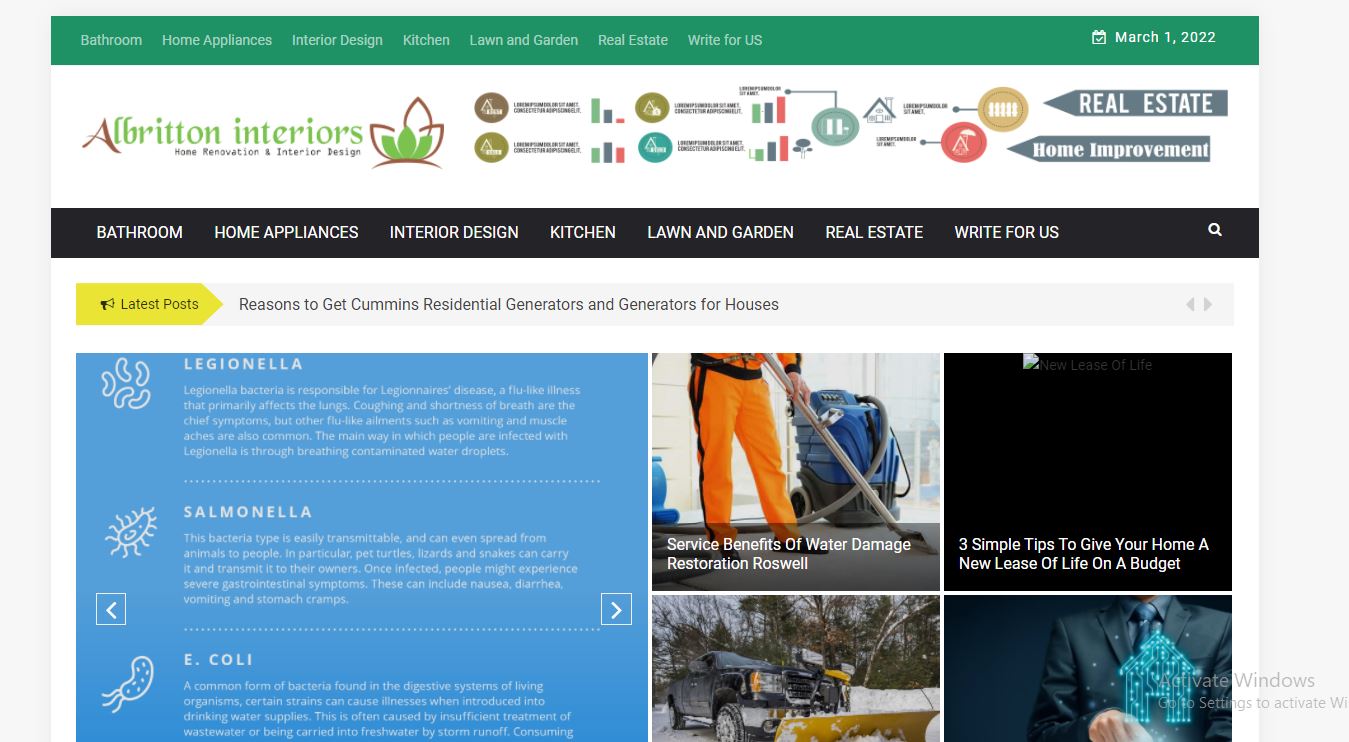The image size is (1349, 742).
Task: Click the snow plow truck thumbnail
Action: [x=796, y=668]
